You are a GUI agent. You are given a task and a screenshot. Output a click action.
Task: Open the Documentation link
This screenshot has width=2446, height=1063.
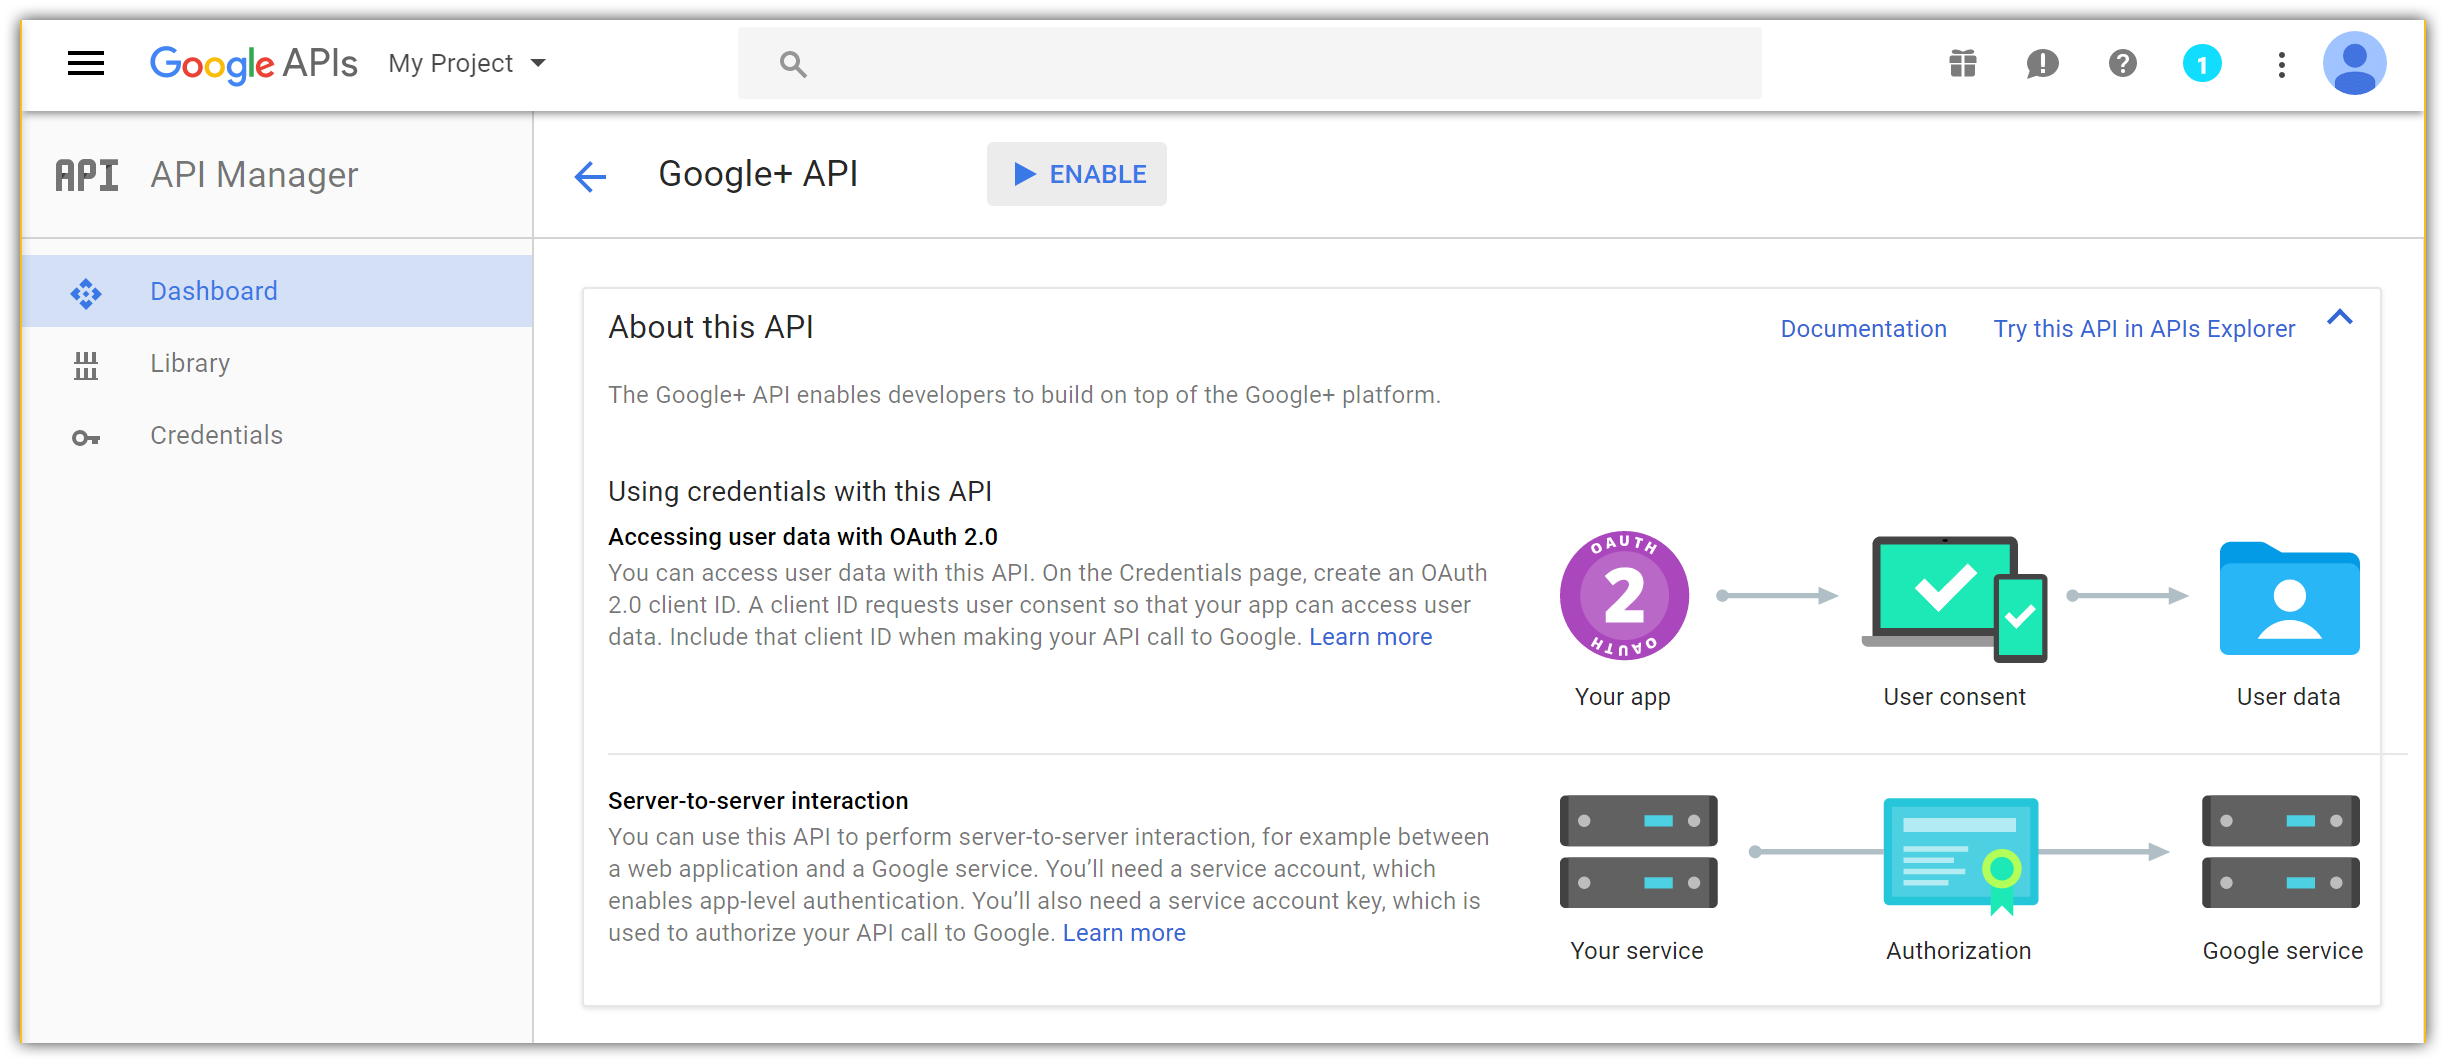pyautogui.click(x=1863, y=329)
